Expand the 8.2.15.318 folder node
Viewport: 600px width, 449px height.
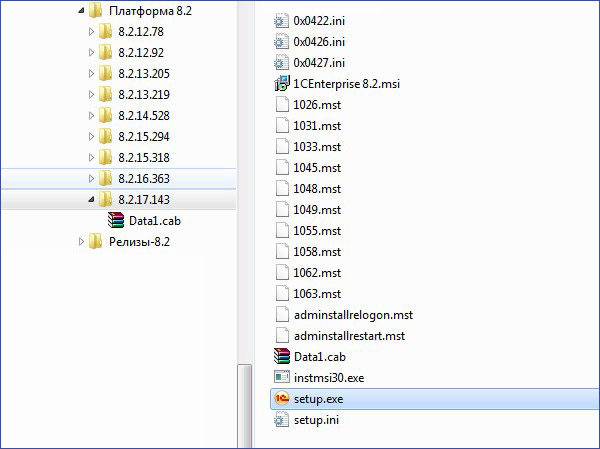pos(91,157)
